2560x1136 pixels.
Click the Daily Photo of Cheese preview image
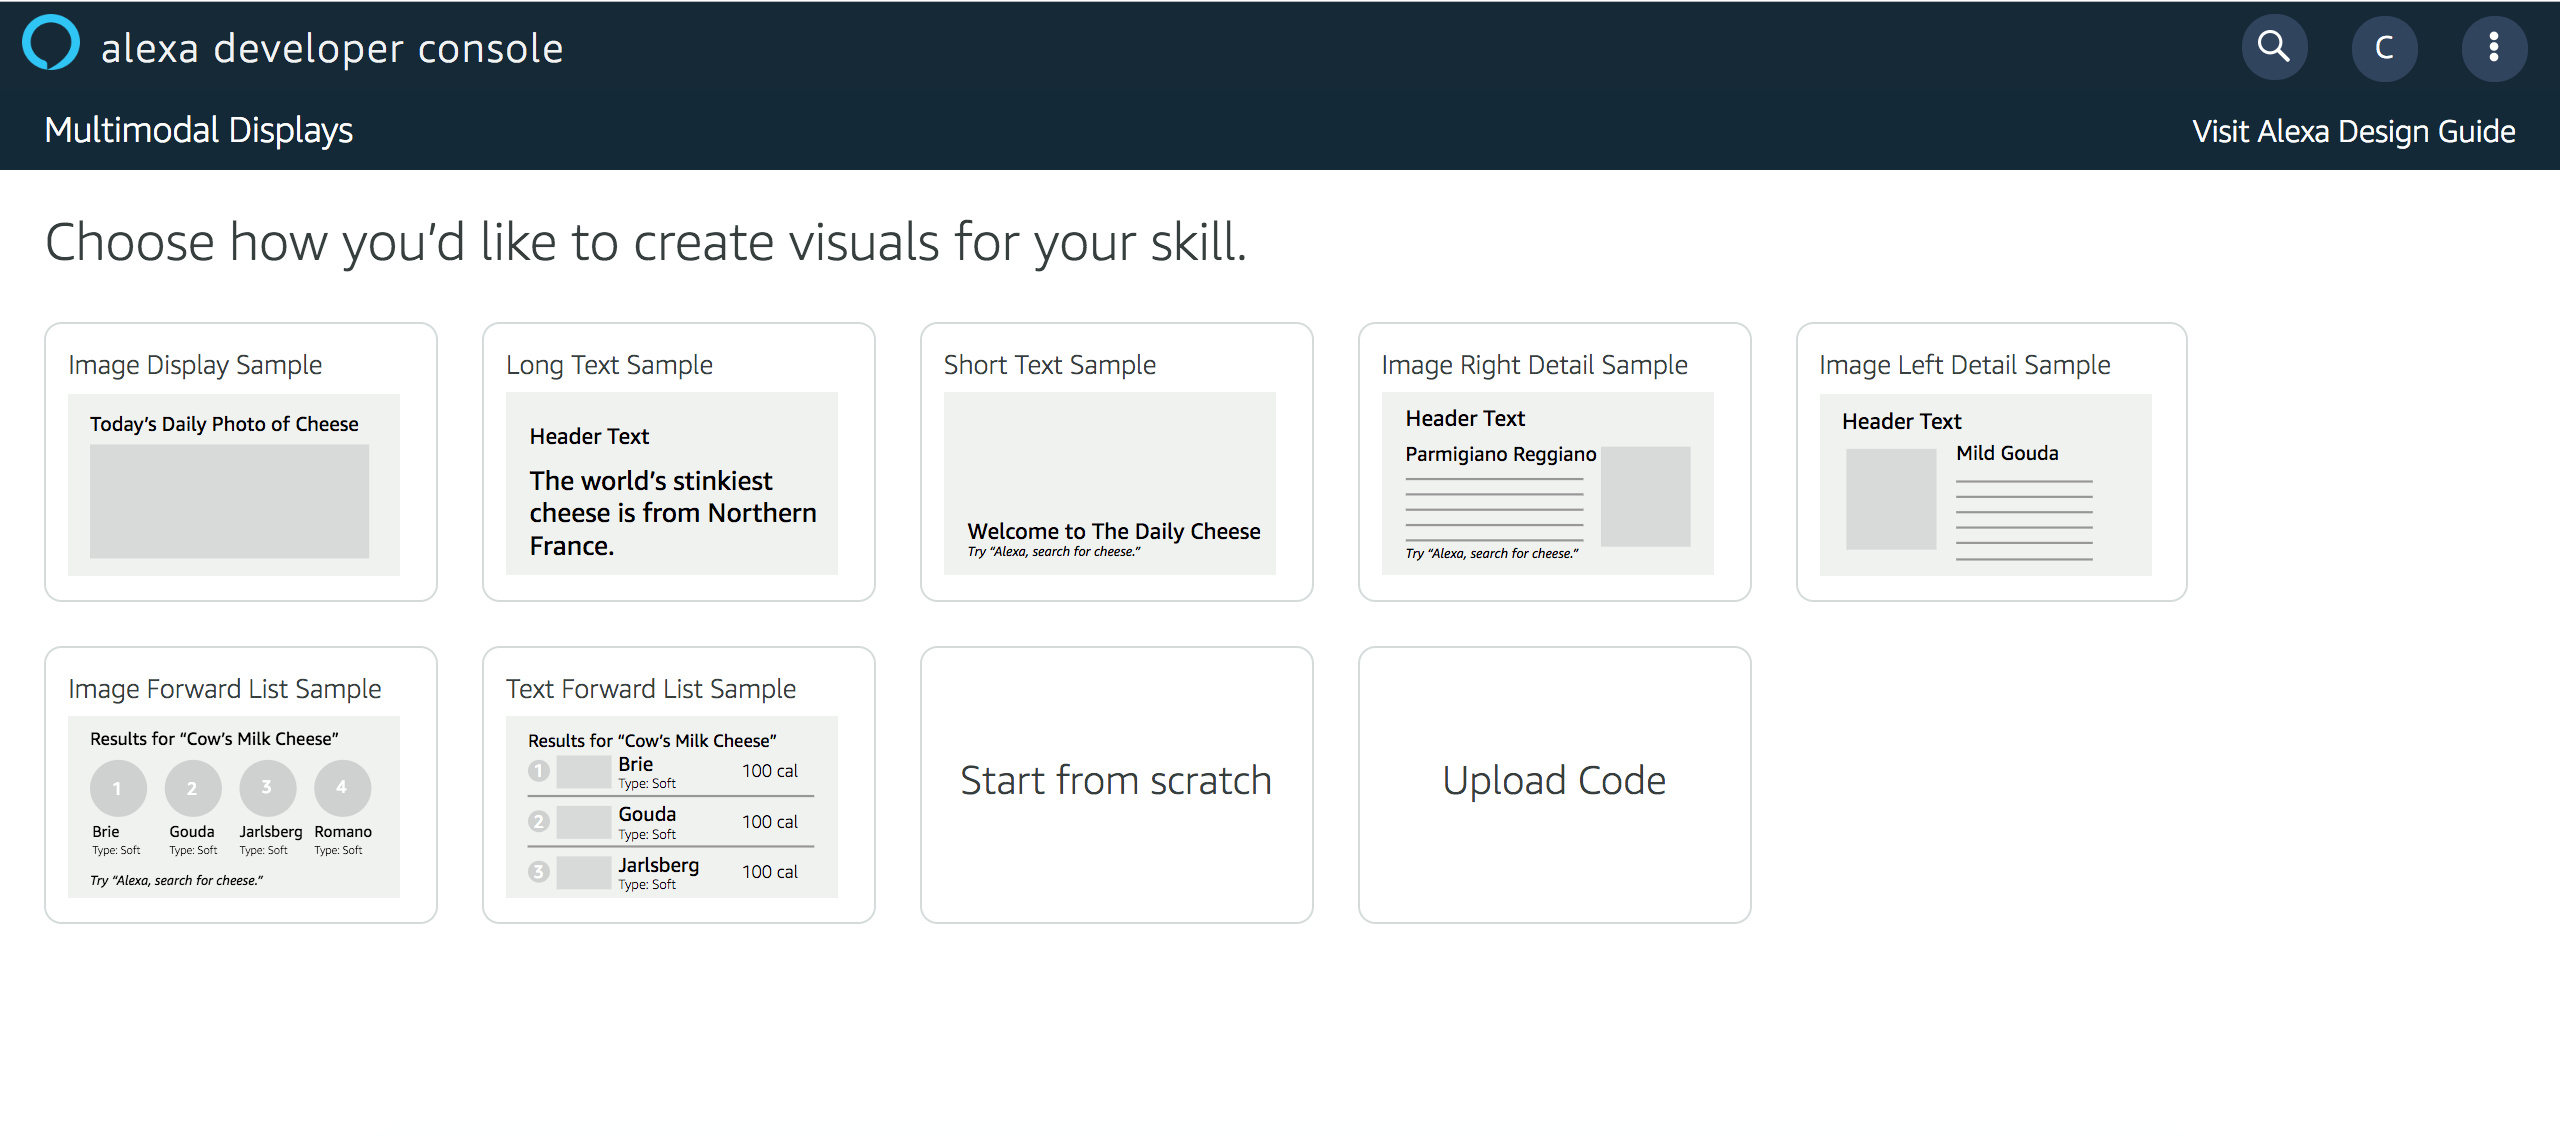pyautogui.click(x=229, y=501)
